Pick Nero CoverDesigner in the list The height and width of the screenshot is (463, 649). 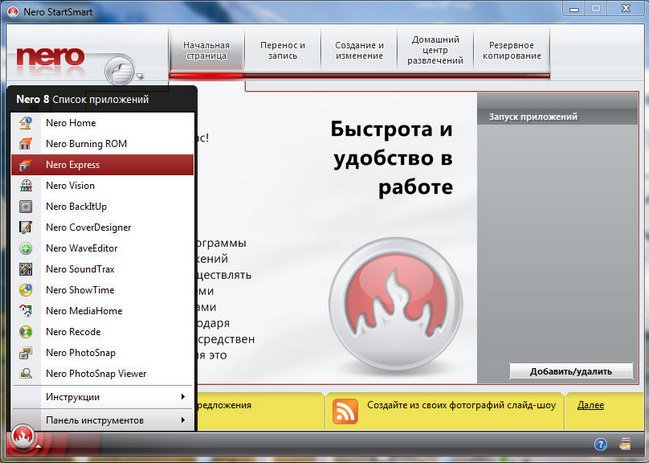(x=103, y=227)
